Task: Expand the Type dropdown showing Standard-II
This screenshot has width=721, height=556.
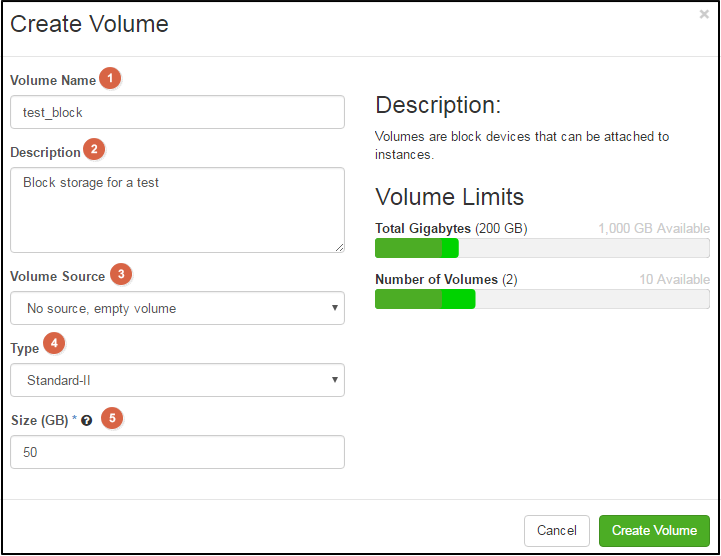Action: (x=177, y=380)
